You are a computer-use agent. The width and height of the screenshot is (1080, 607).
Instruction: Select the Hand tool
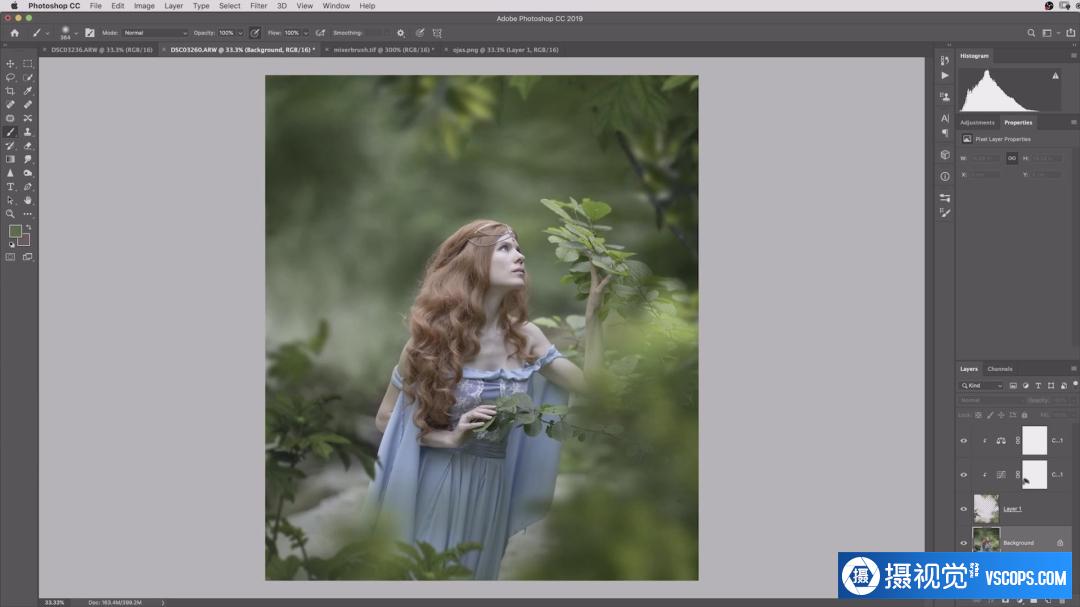pyautogui.click(x=28, y=200)
